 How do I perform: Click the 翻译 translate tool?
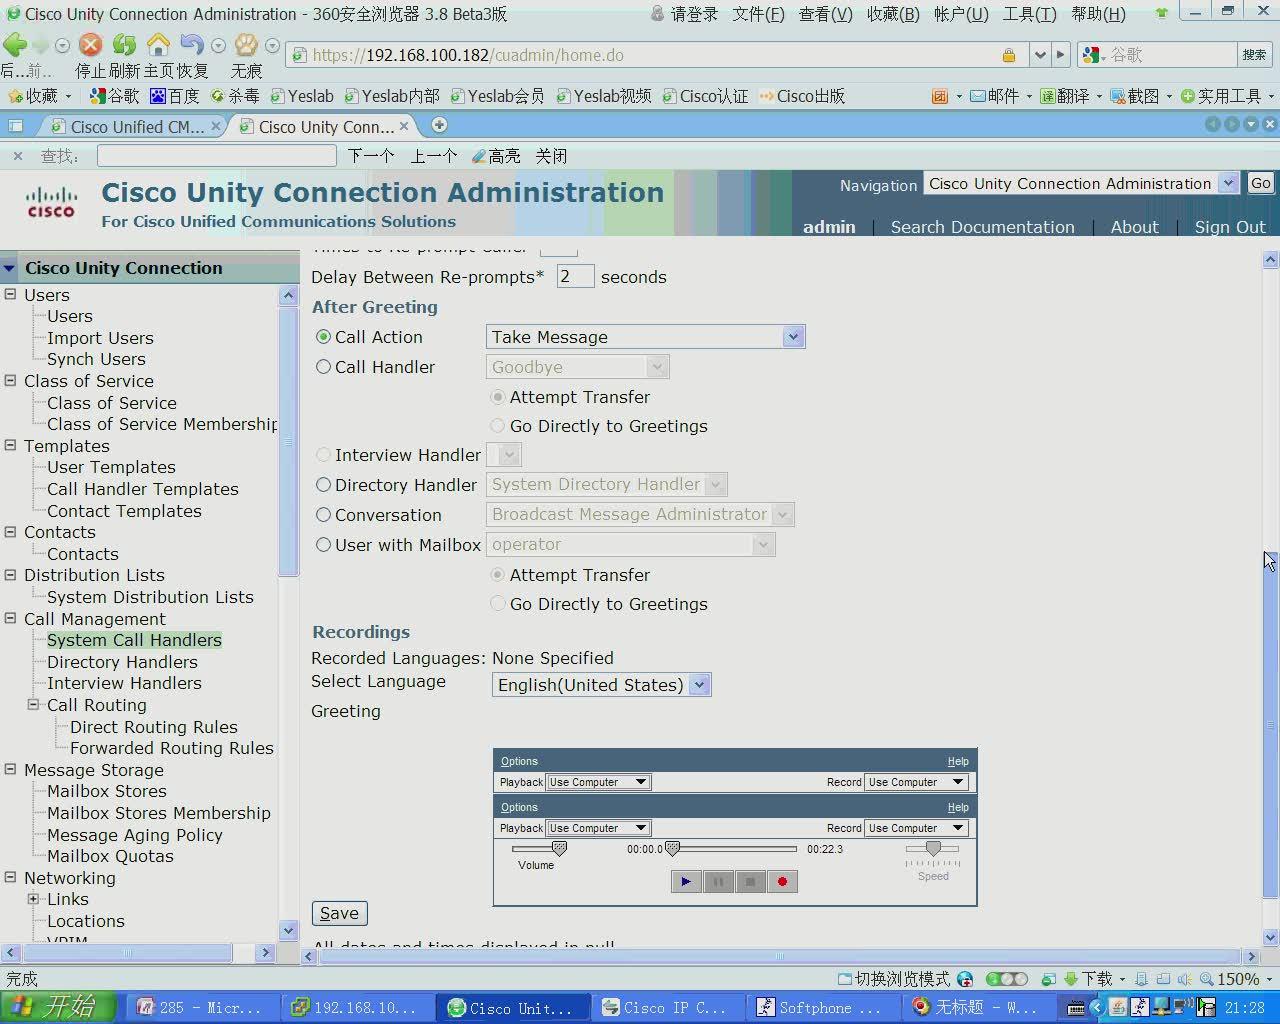coord(1065,96)
